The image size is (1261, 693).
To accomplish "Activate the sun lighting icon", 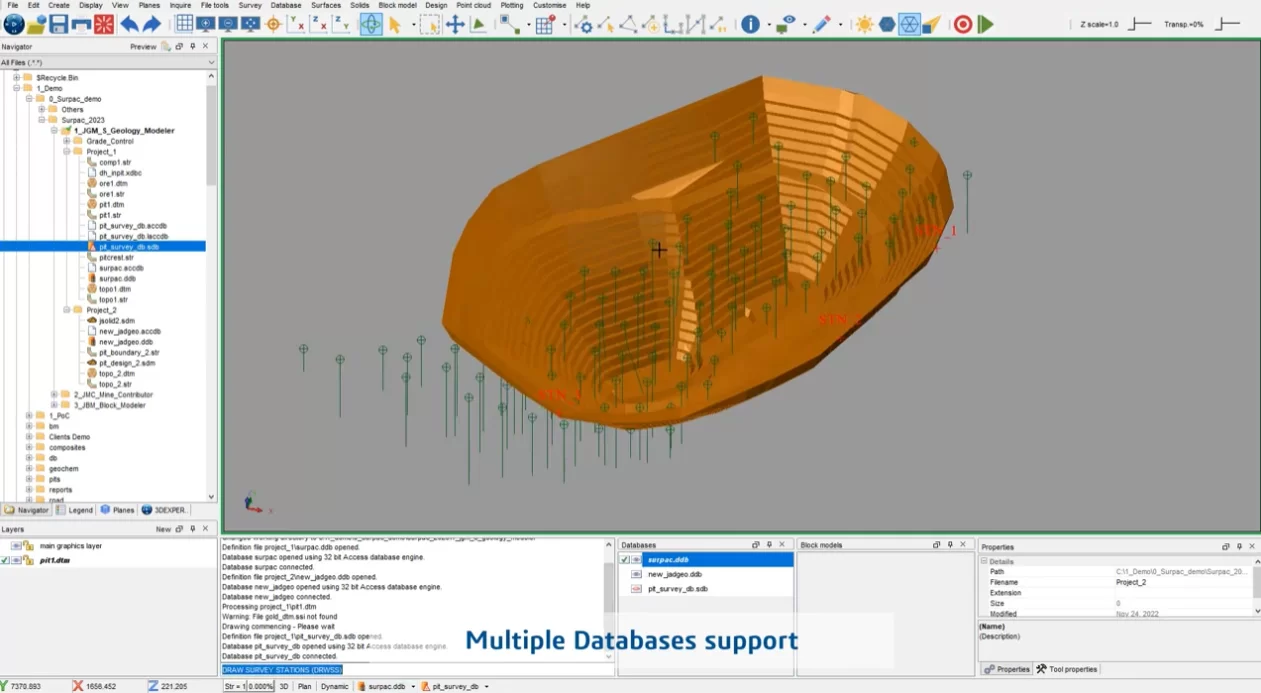I will click(x=864, y=25).
